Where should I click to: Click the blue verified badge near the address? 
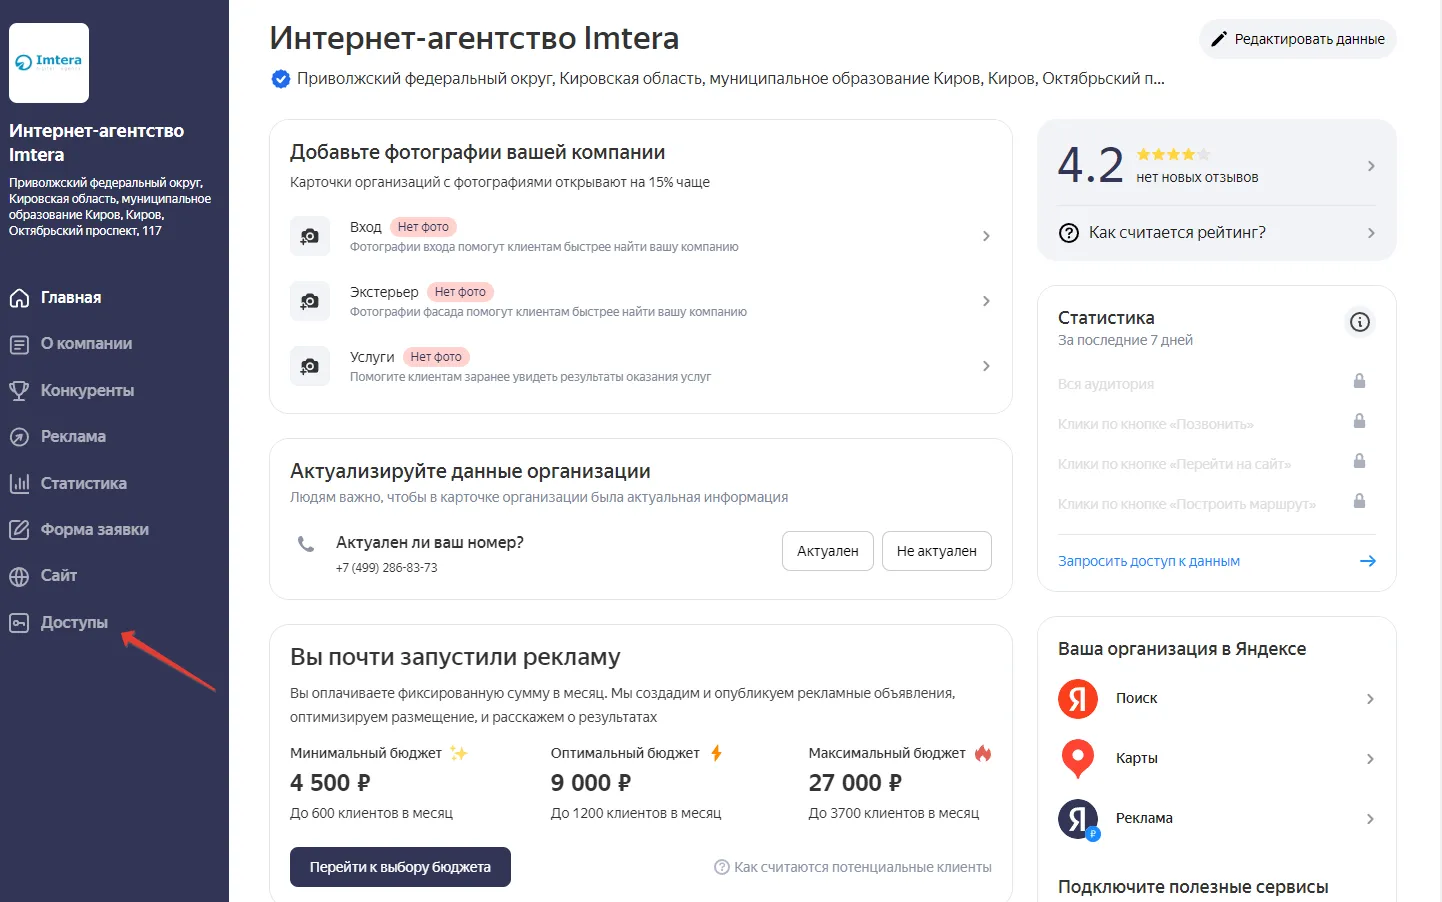click(x=281, y=79)
